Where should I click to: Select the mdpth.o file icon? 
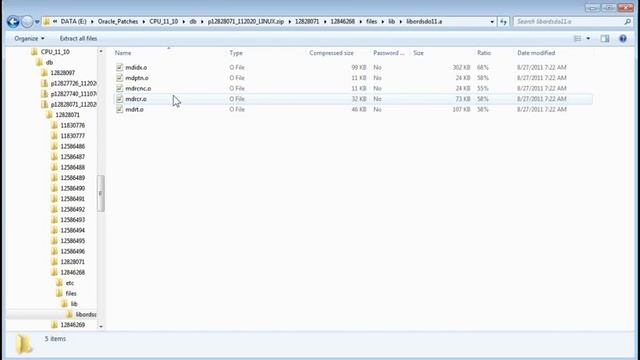tap(119, 78)
